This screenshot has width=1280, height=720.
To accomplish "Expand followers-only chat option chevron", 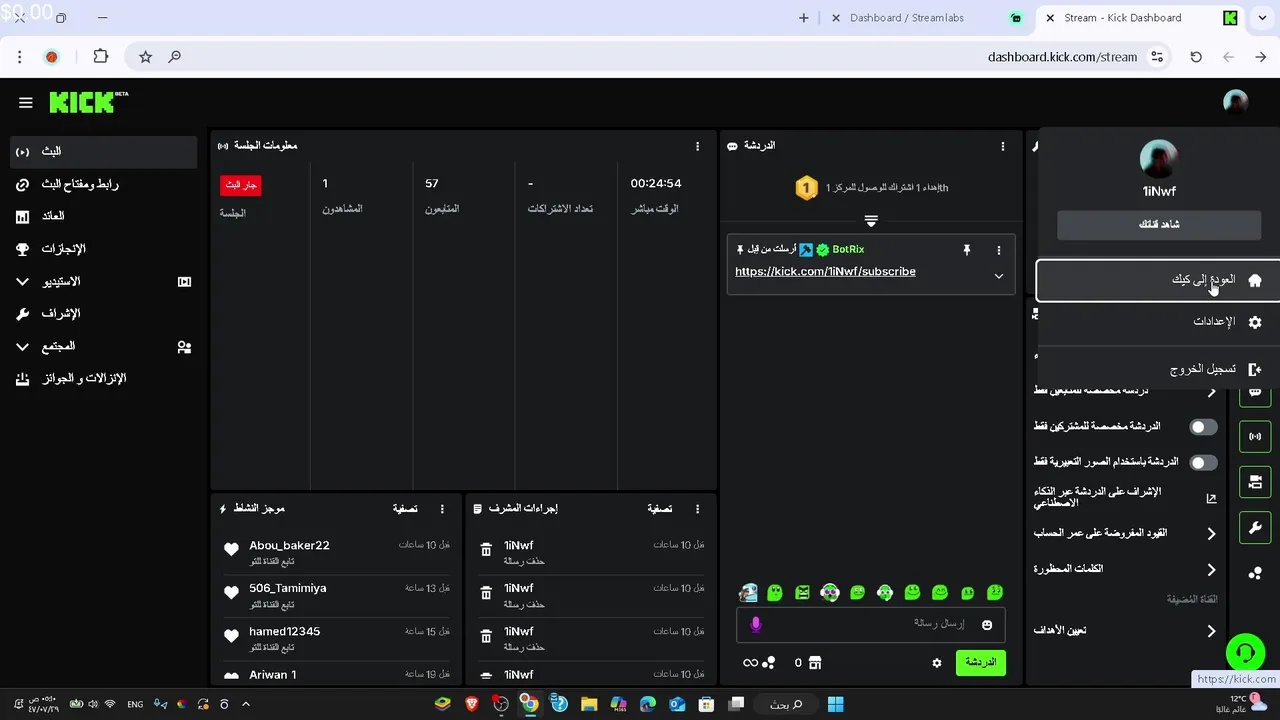I will 1211,392.
